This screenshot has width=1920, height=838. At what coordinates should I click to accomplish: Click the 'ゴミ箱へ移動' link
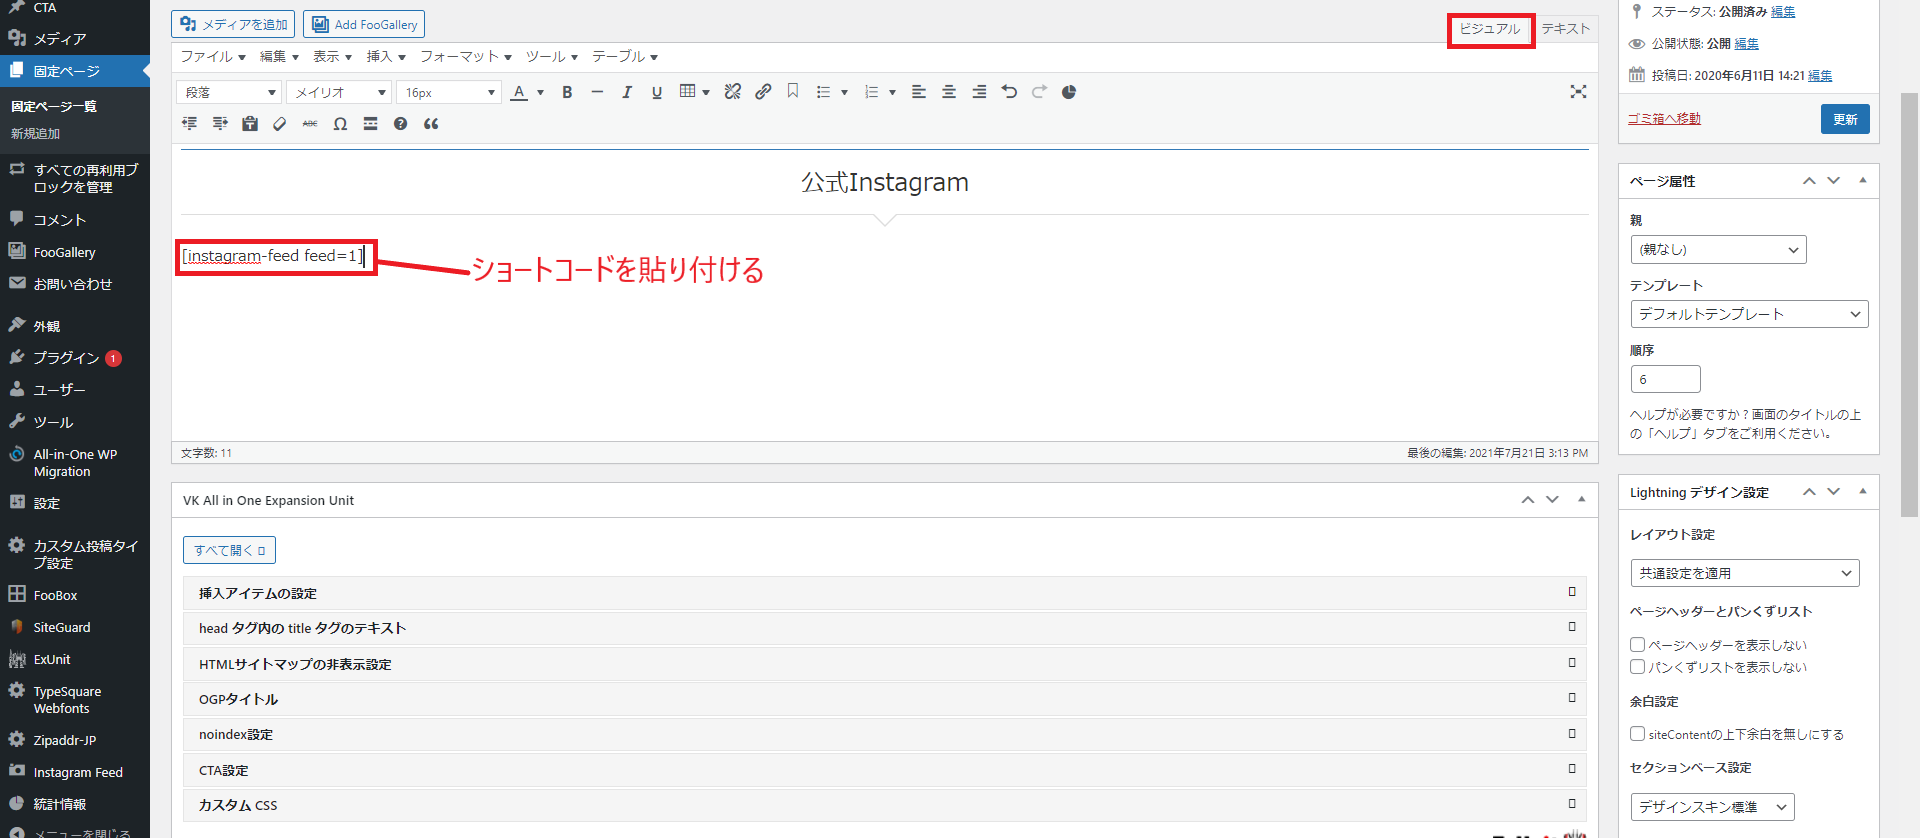coord(1664,118)
